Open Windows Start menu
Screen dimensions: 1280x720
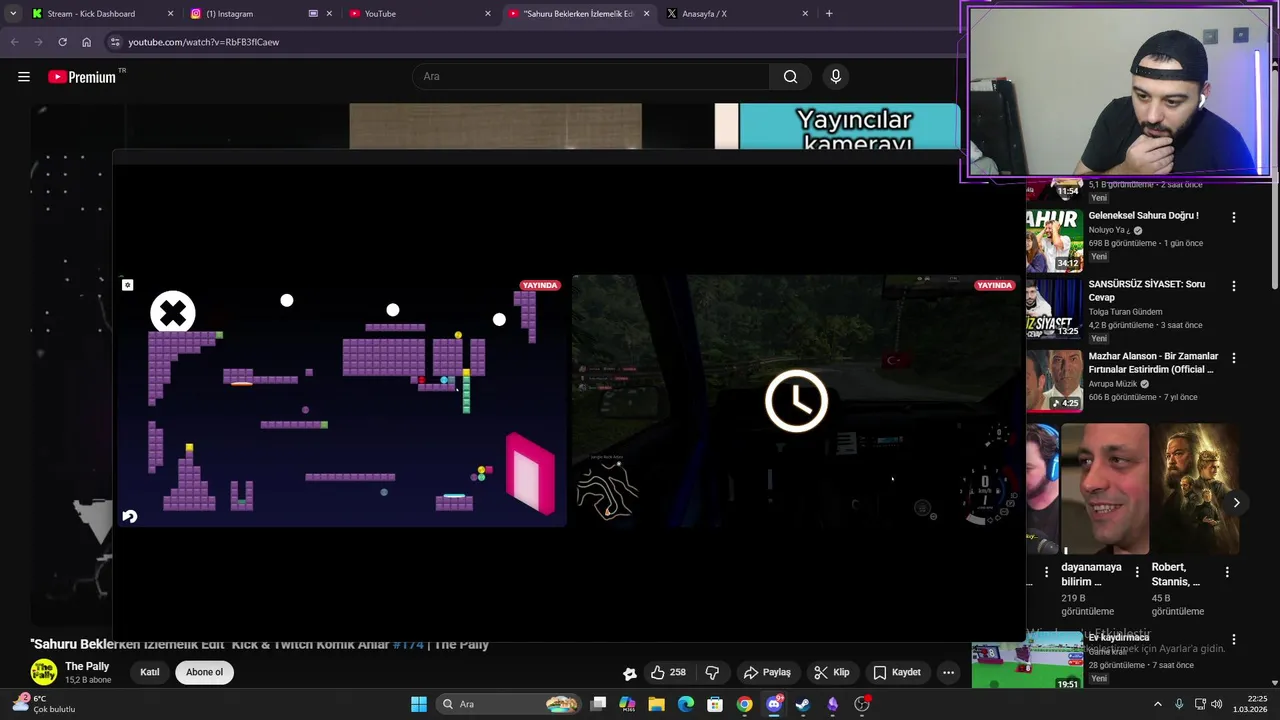419,704
